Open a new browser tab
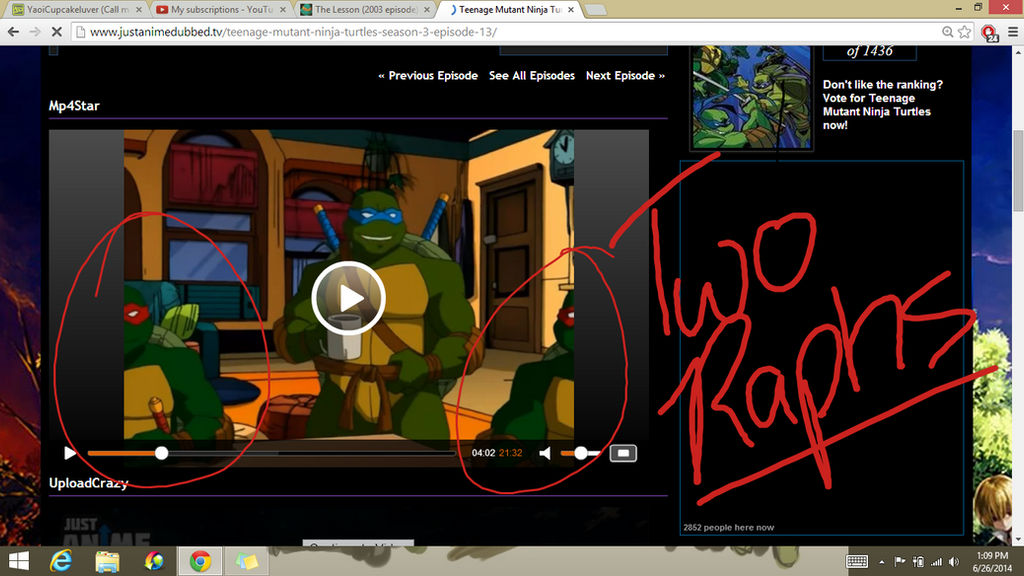 (x=595, y=10)
